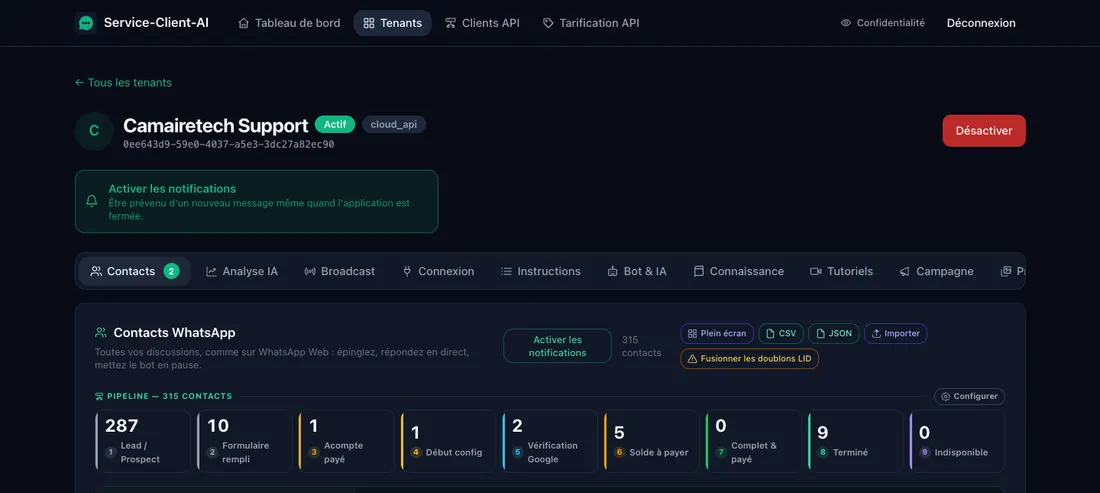Click the file icon in CSV button
This screenshot has height=493, width=1100.
[x=770, y=334]
